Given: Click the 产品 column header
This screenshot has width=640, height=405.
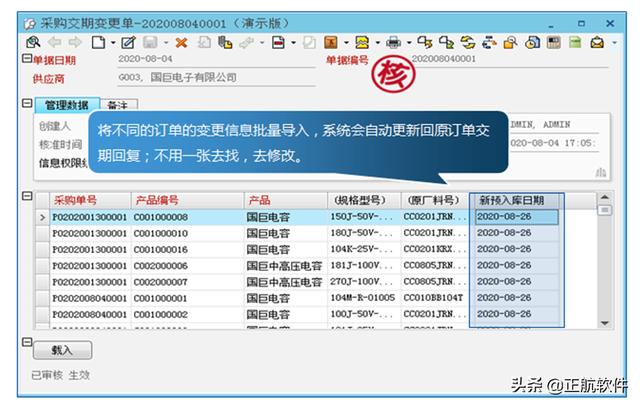Looking at the screenshot, I should coord(286,200).
